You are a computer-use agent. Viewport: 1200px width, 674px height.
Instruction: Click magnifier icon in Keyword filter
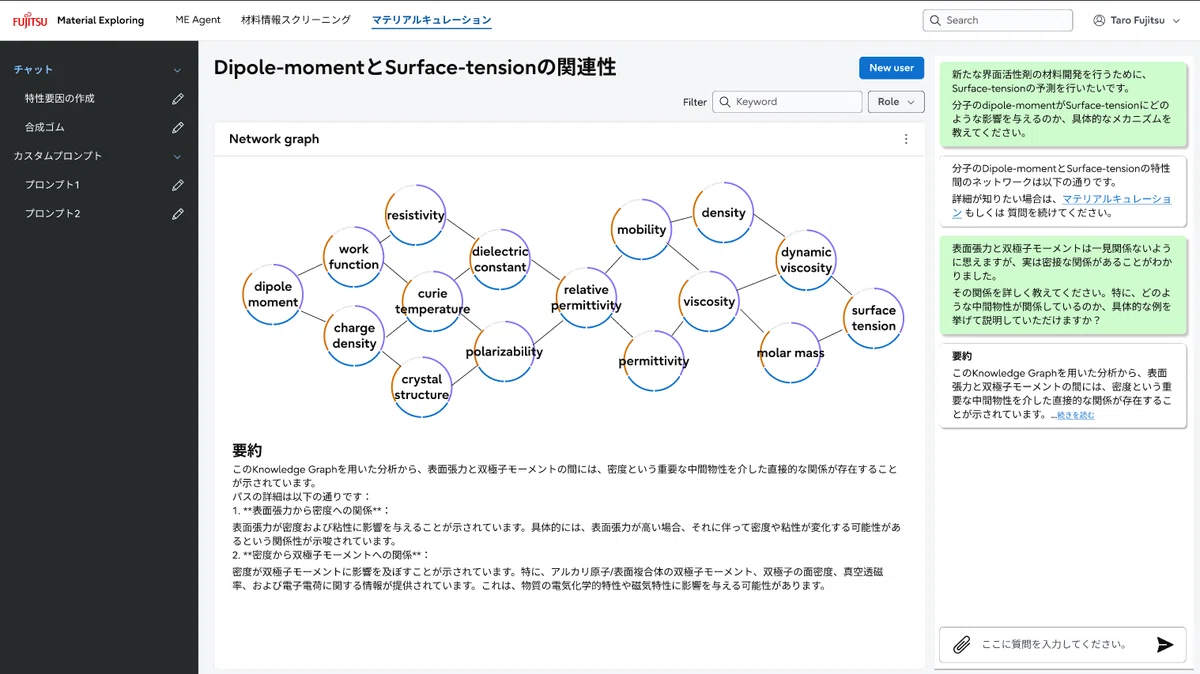(724, 102)
